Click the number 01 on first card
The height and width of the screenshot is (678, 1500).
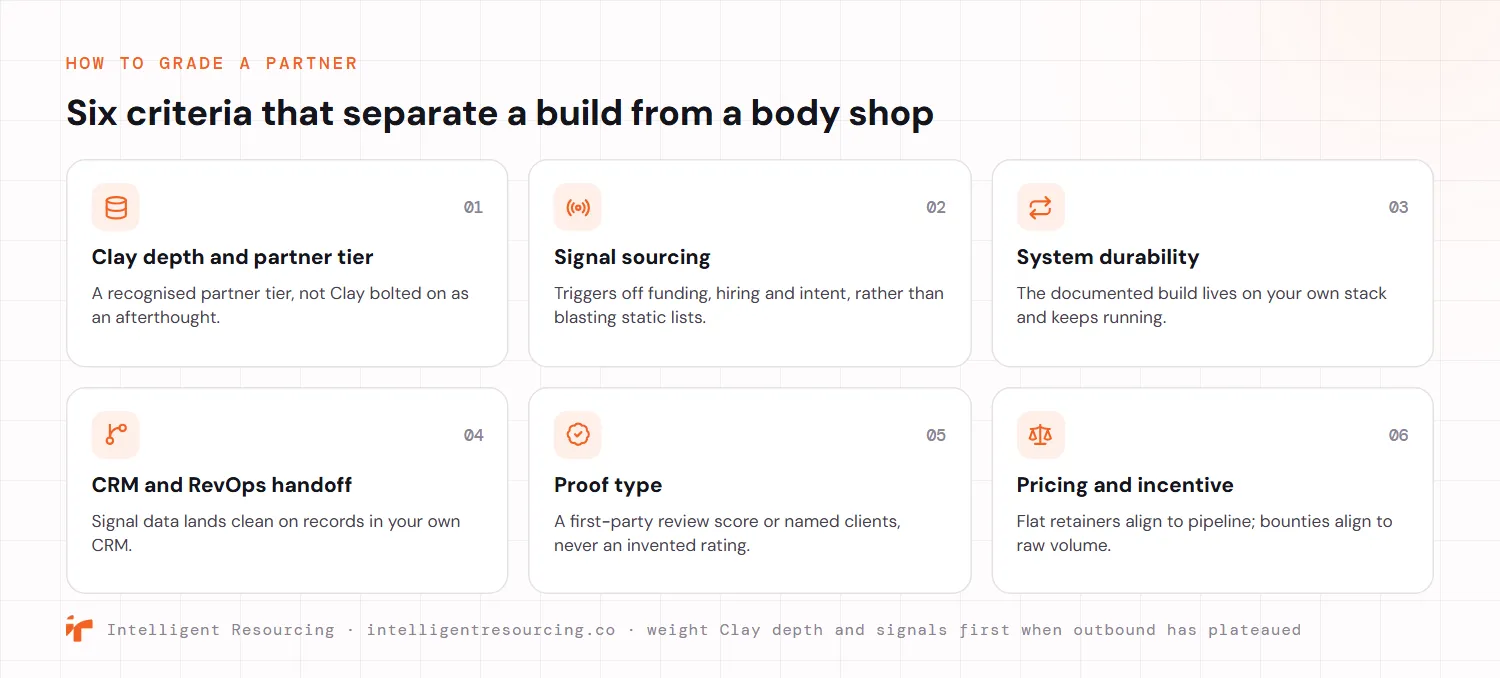[473, 207]
